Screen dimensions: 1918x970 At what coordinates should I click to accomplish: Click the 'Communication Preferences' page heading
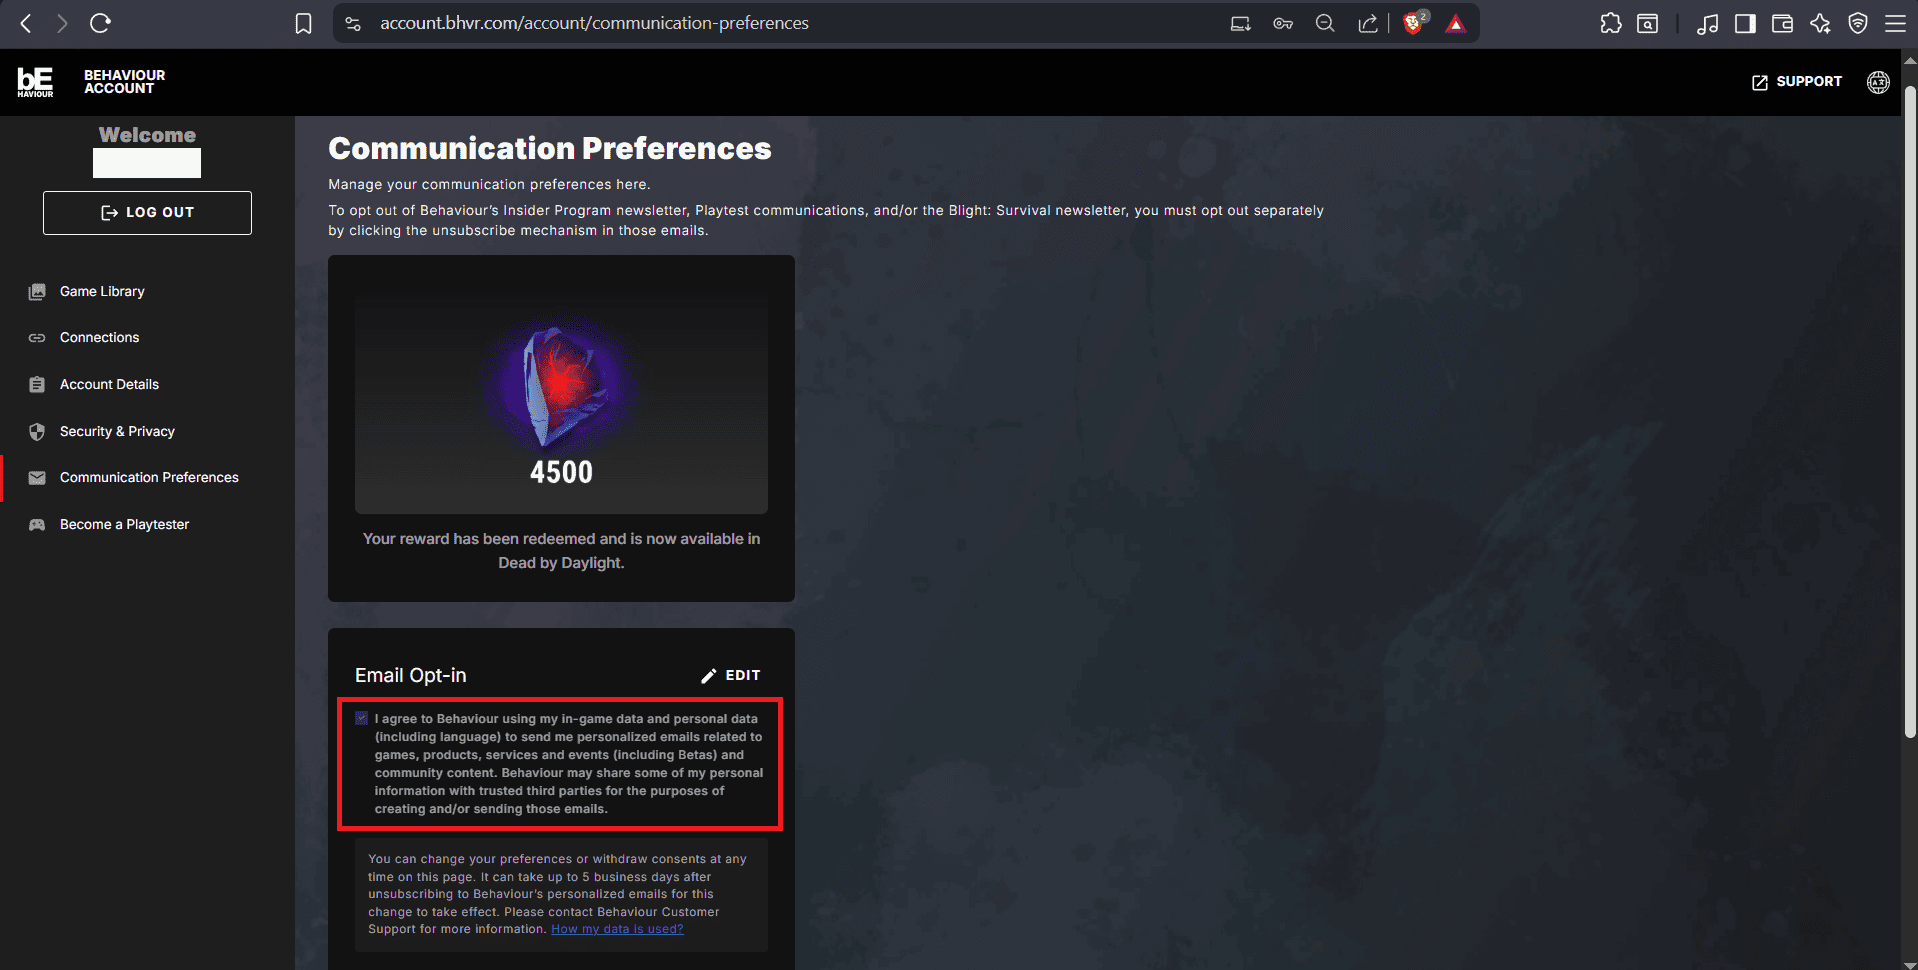[x=550, y=149]
